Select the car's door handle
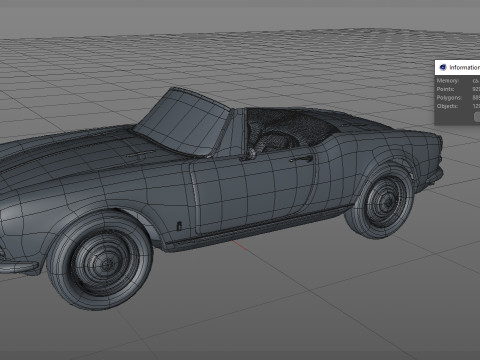 (301, 159)
